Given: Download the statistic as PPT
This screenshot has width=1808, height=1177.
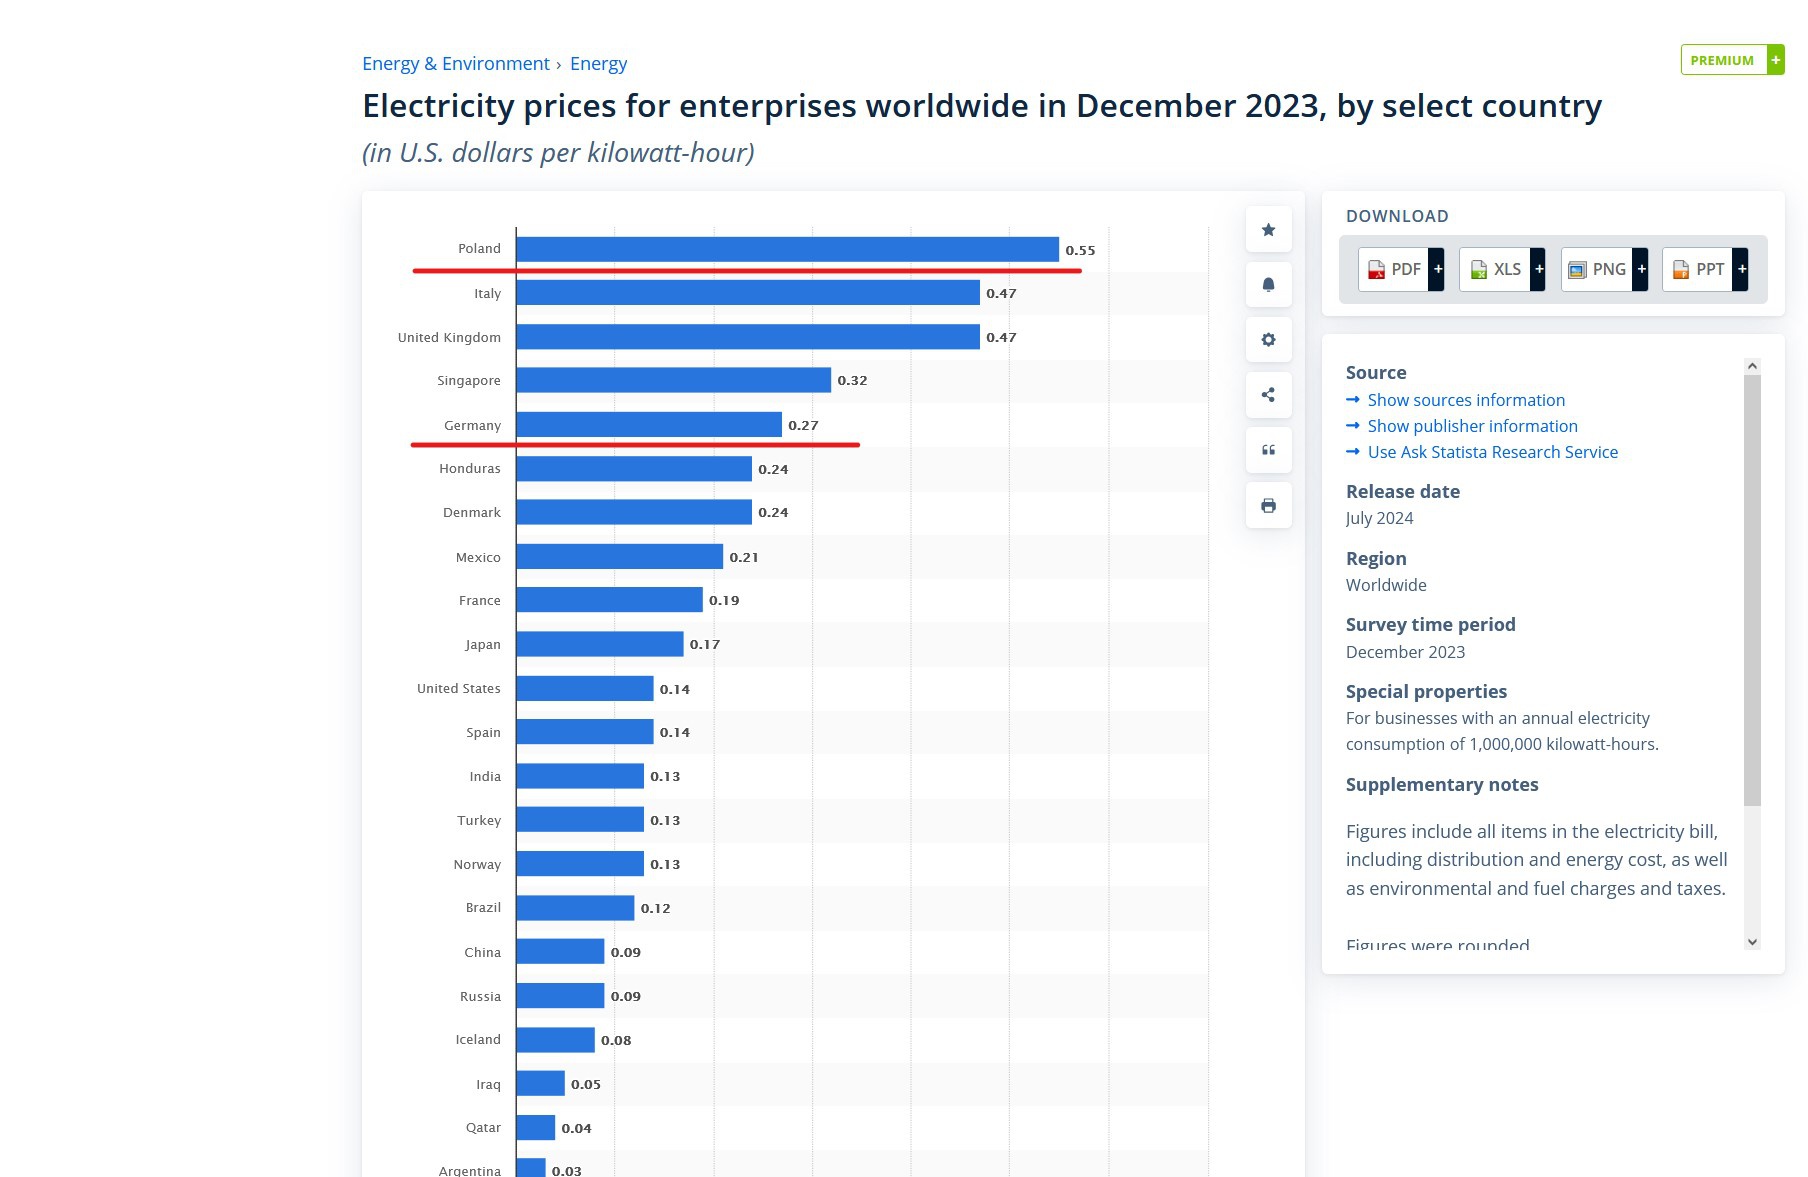Looking at the screenshot, I should [1704, 269].
